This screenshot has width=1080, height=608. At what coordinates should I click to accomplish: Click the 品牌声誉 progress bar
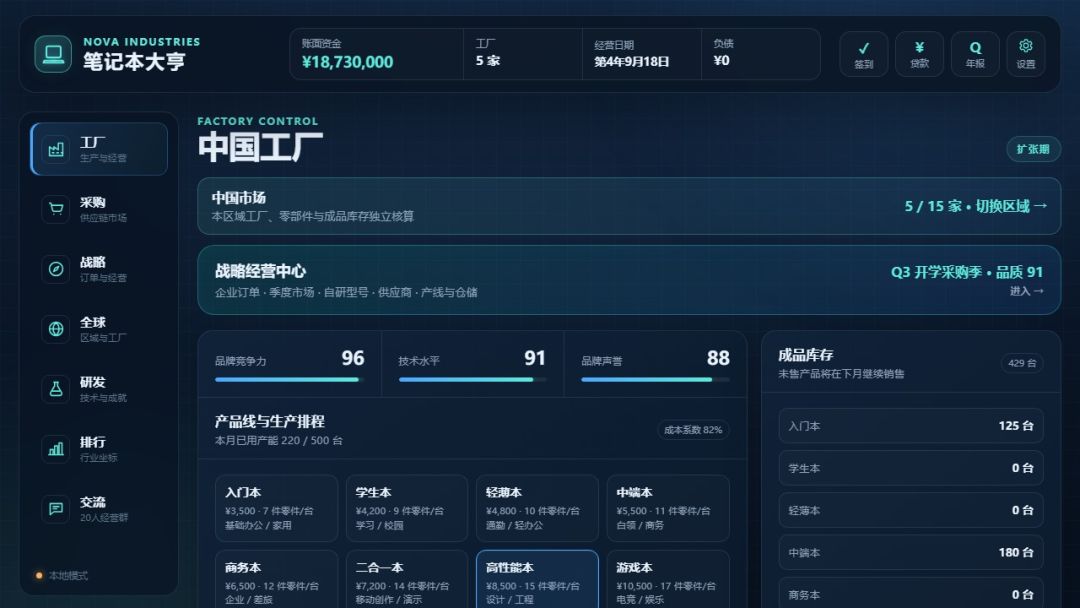coord(655,379)
